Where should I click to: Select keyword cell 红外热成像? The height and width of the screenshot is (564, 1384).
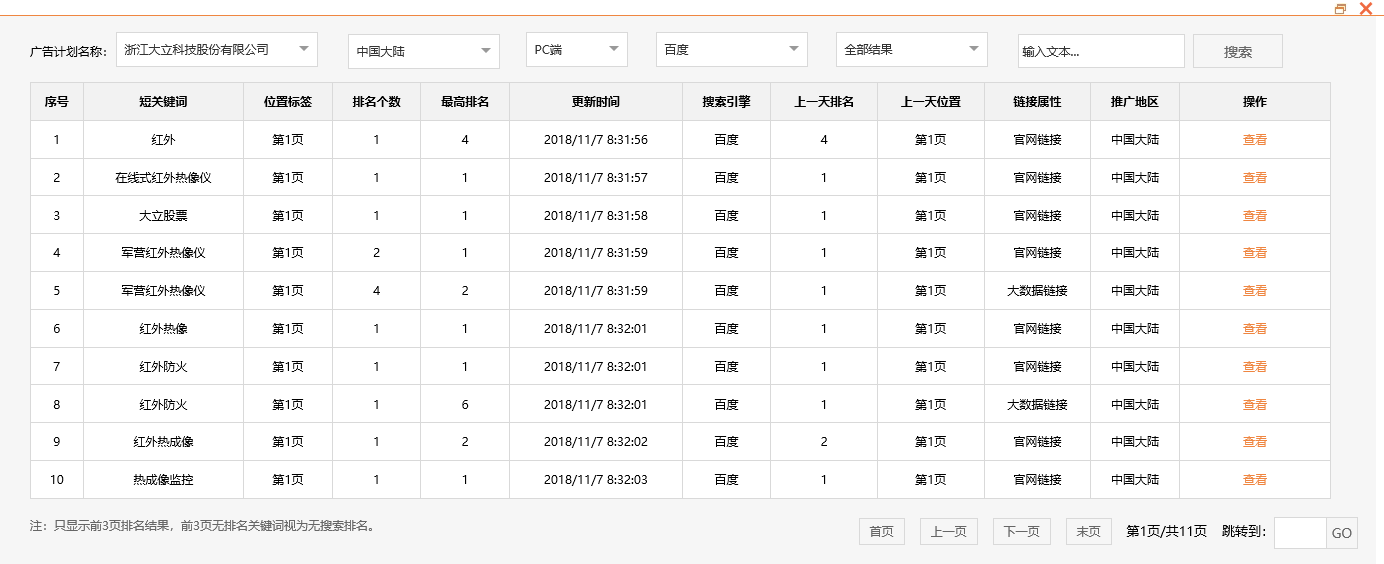point(163,442)
